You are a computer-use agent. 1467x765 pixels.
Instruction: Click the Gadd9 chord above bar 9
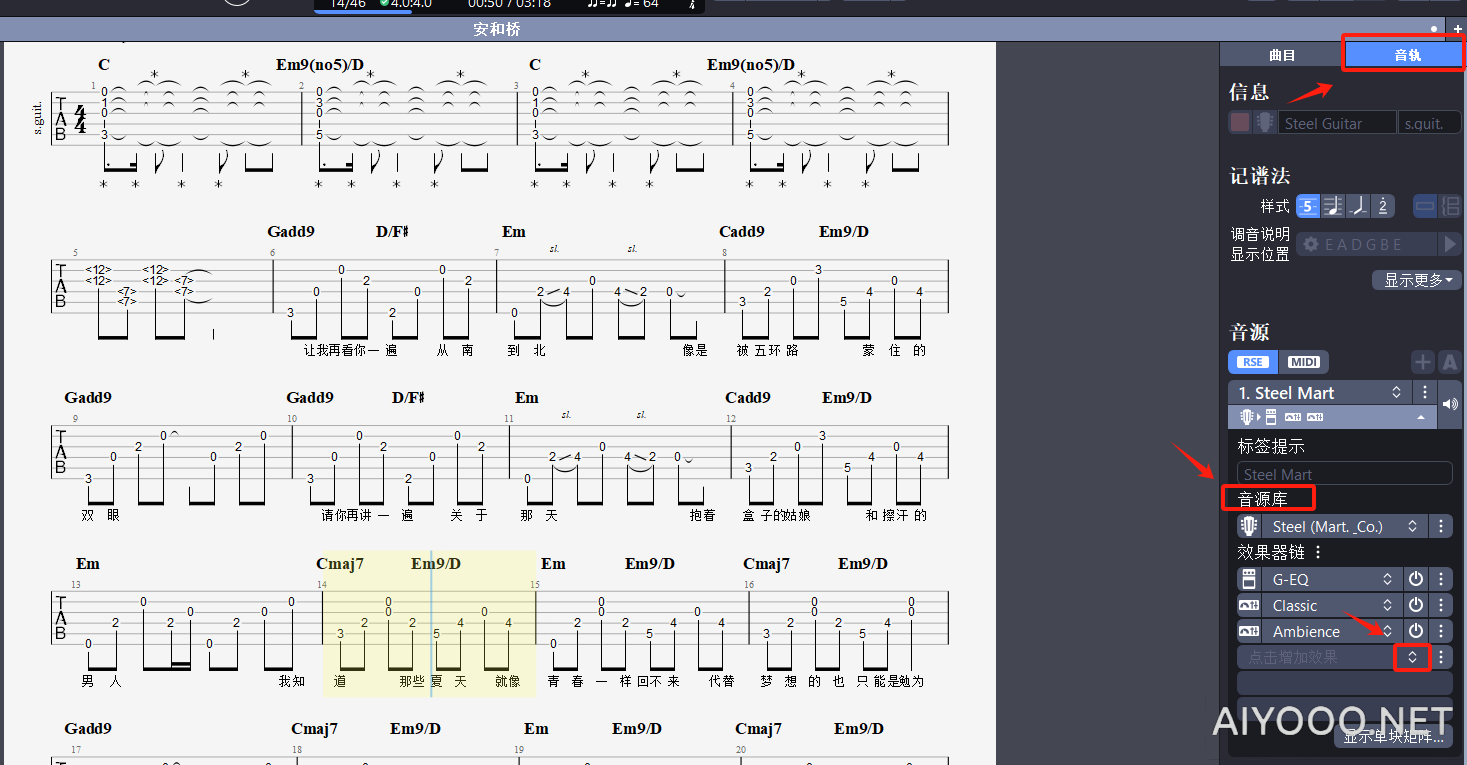(x=88, y=398)
